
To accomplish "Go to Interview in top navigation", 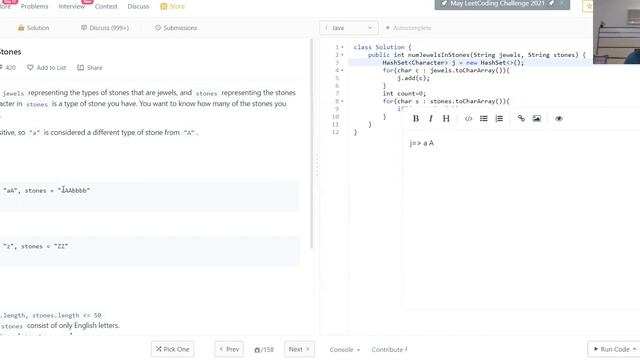I will pyautogui.click(x=71, y=6).
